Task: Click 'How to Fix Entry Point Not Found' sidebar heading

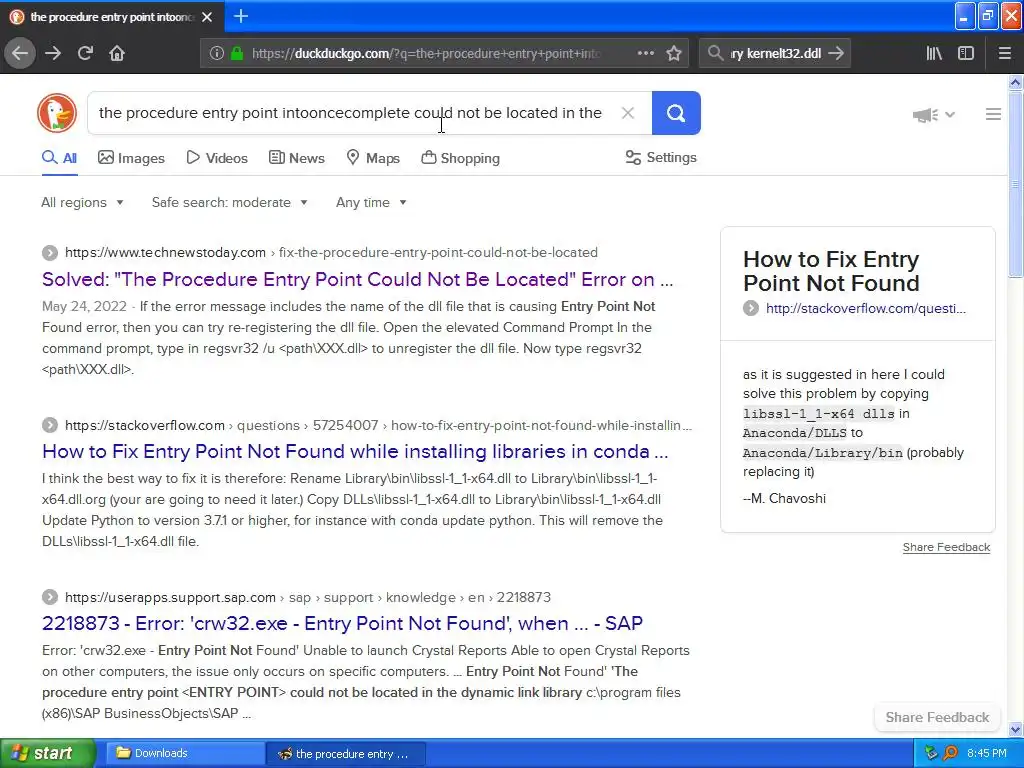Action: coord(831,271)
